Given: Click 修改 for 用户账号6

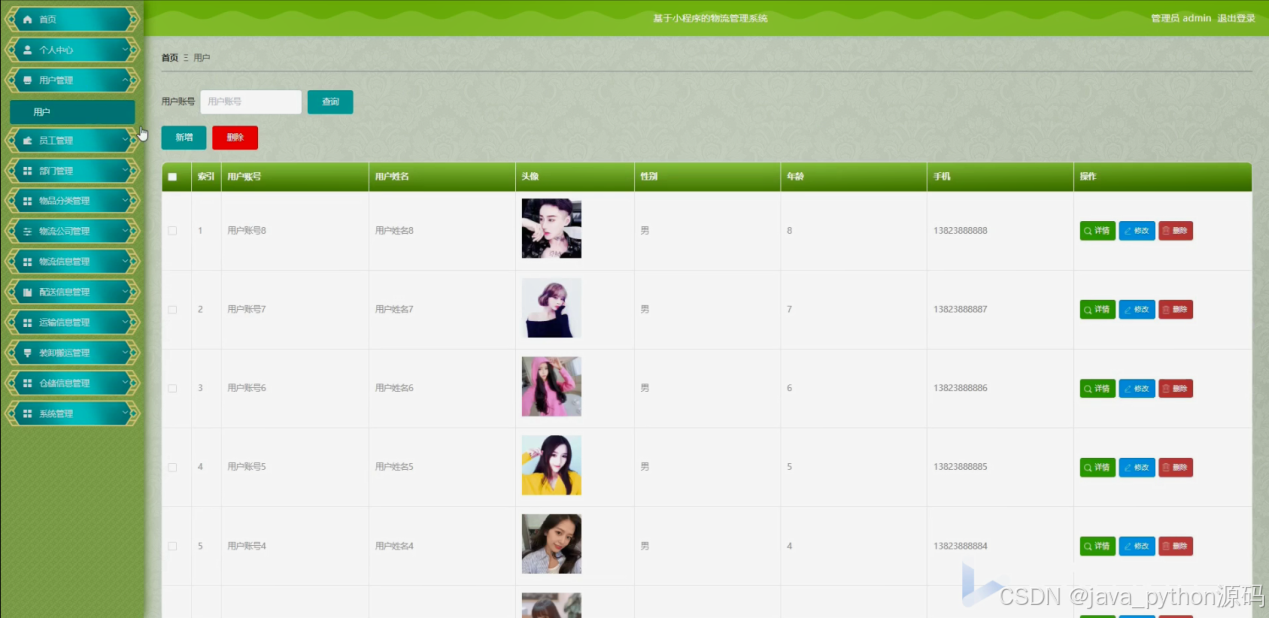Looking at the screenshot, I should pos(1137,388).
